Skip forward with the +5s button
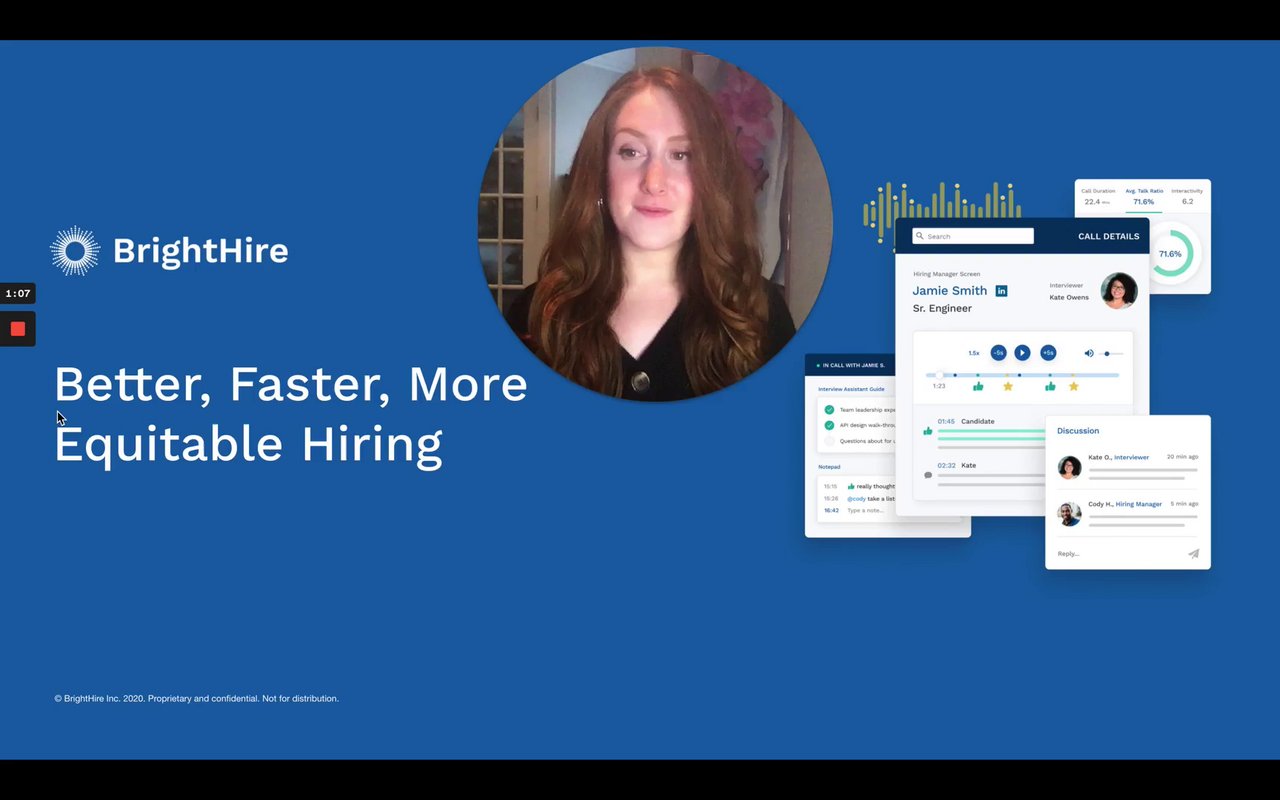 click(1048, 352)
